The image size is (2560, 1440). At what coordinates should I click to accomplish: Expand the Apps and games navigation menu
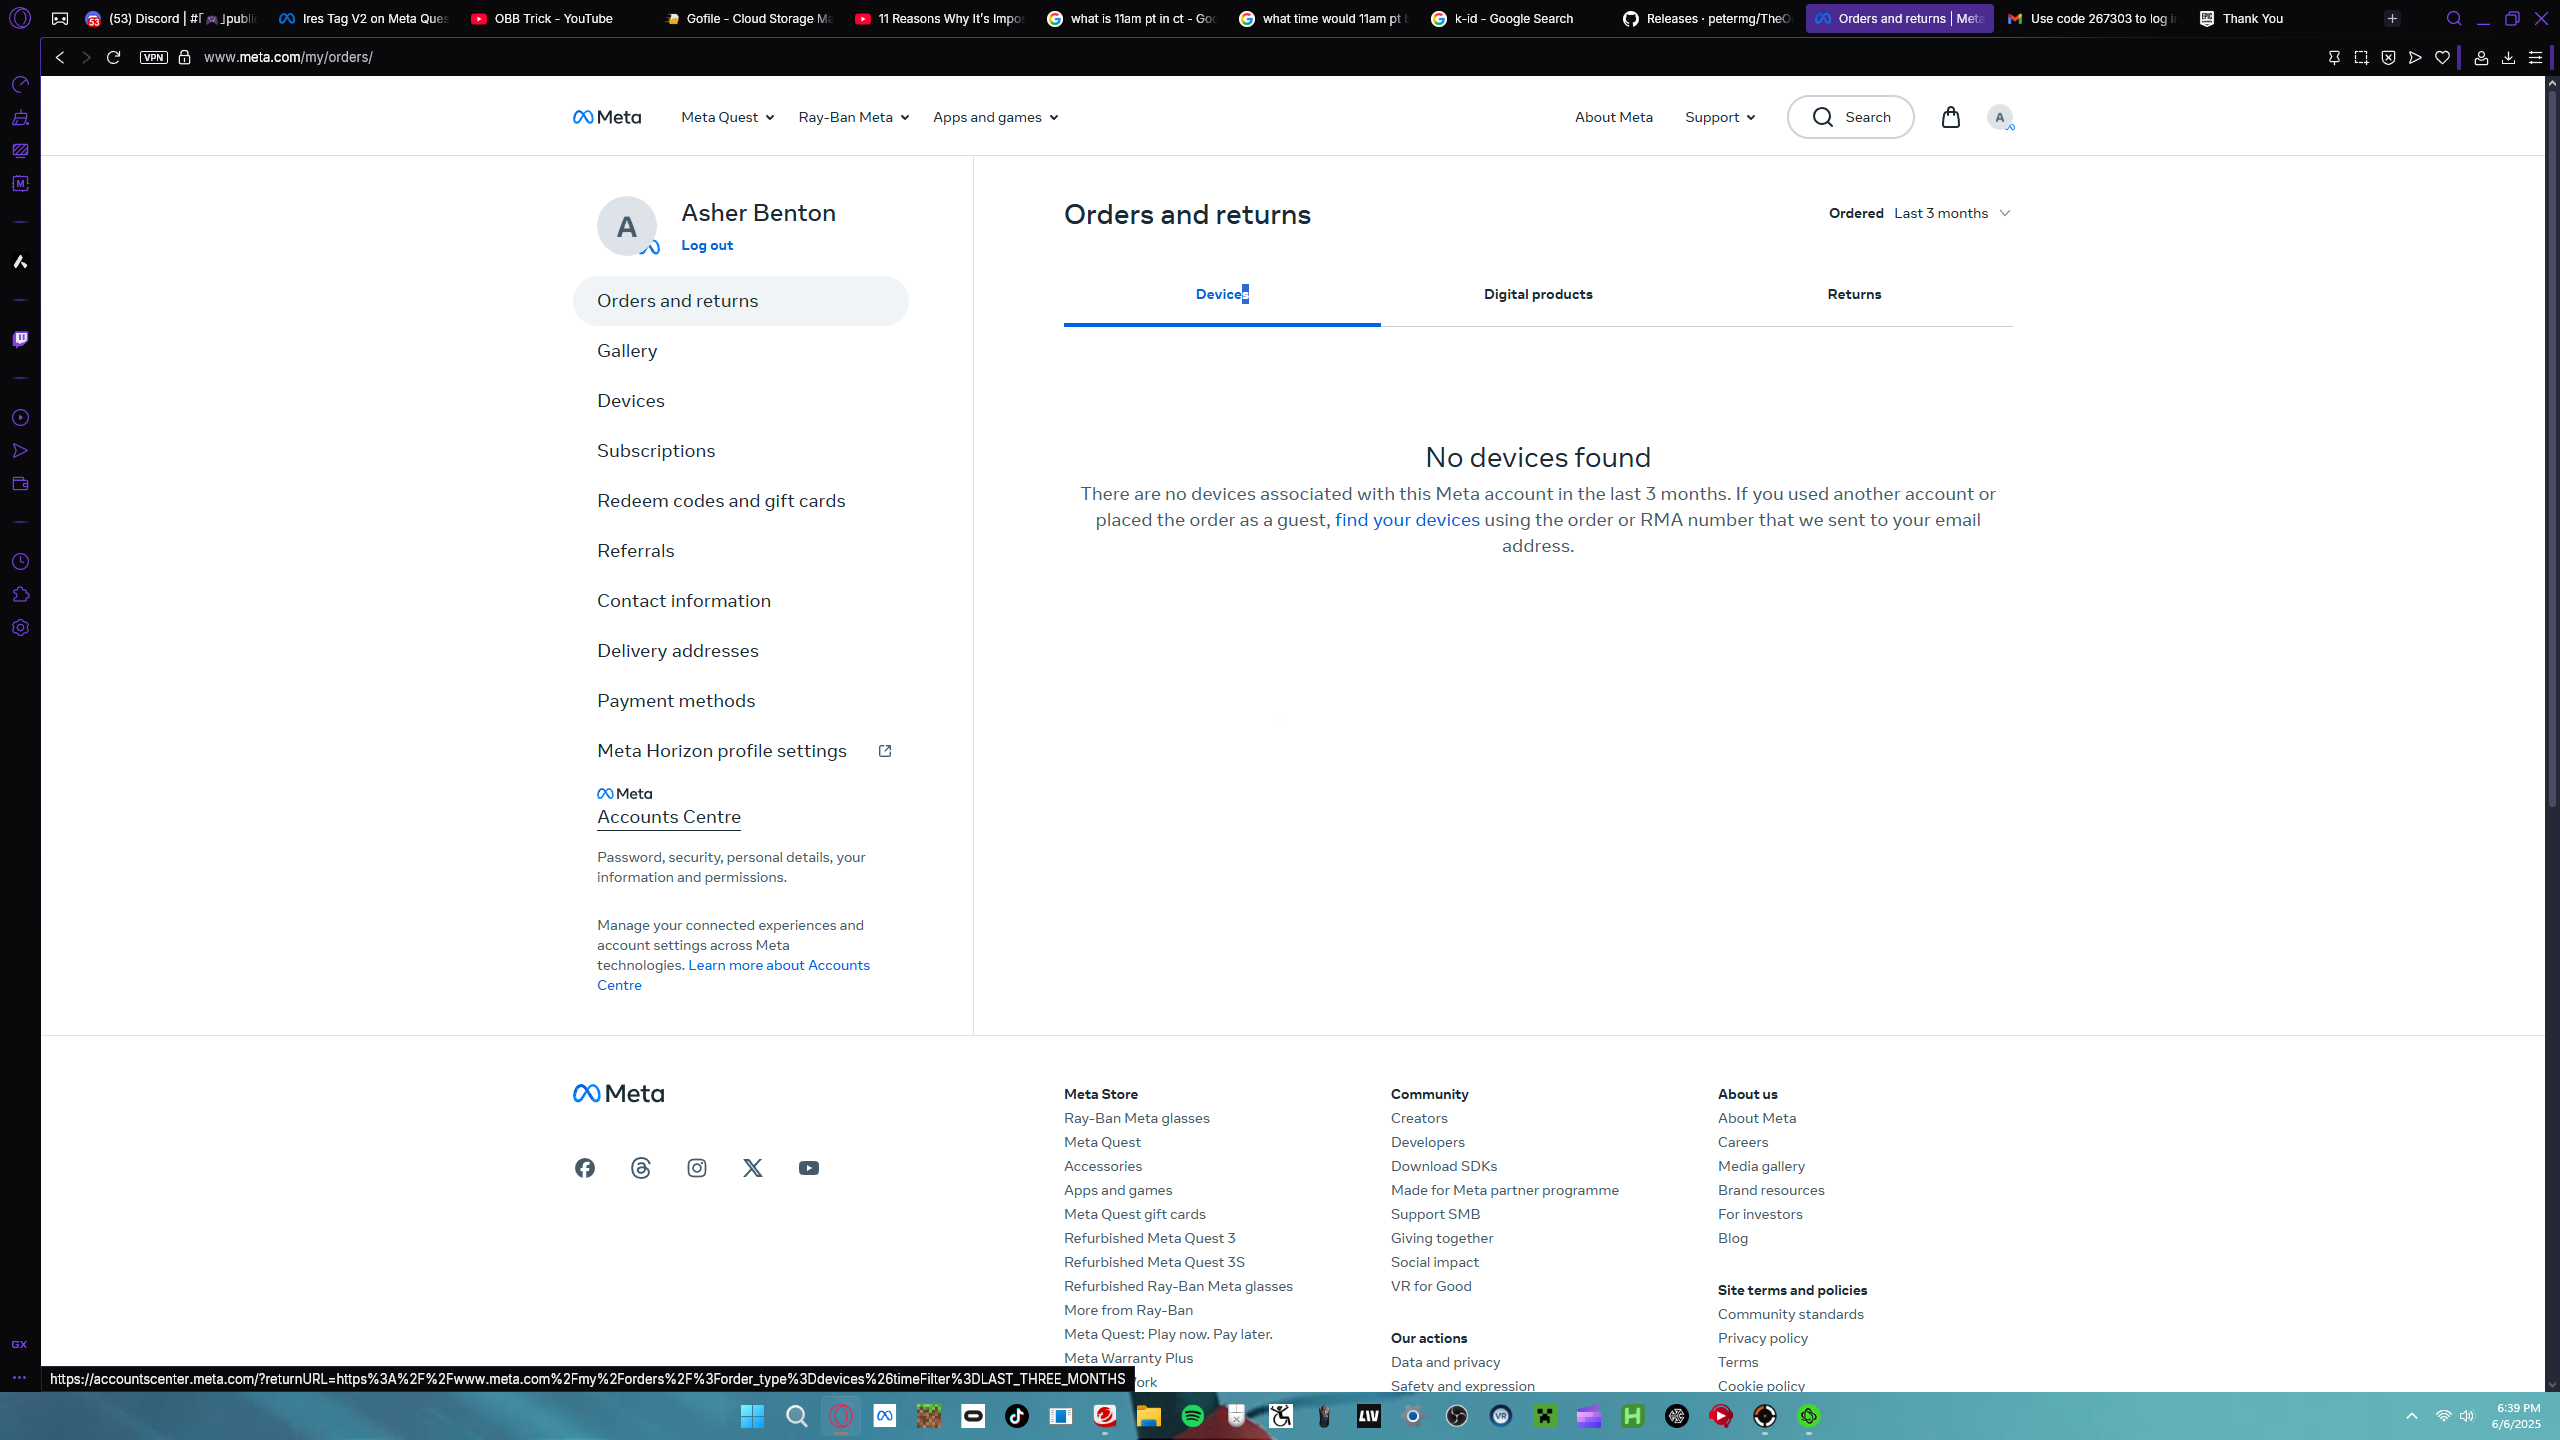tap(995, 117)
